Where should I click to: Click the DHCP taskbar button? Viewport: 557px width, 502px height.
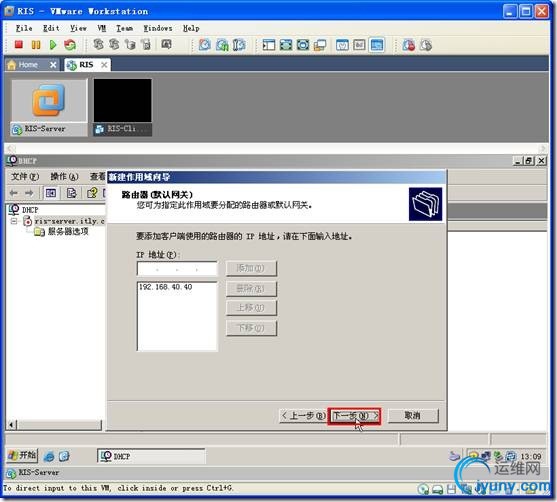[x=151, y=456]
